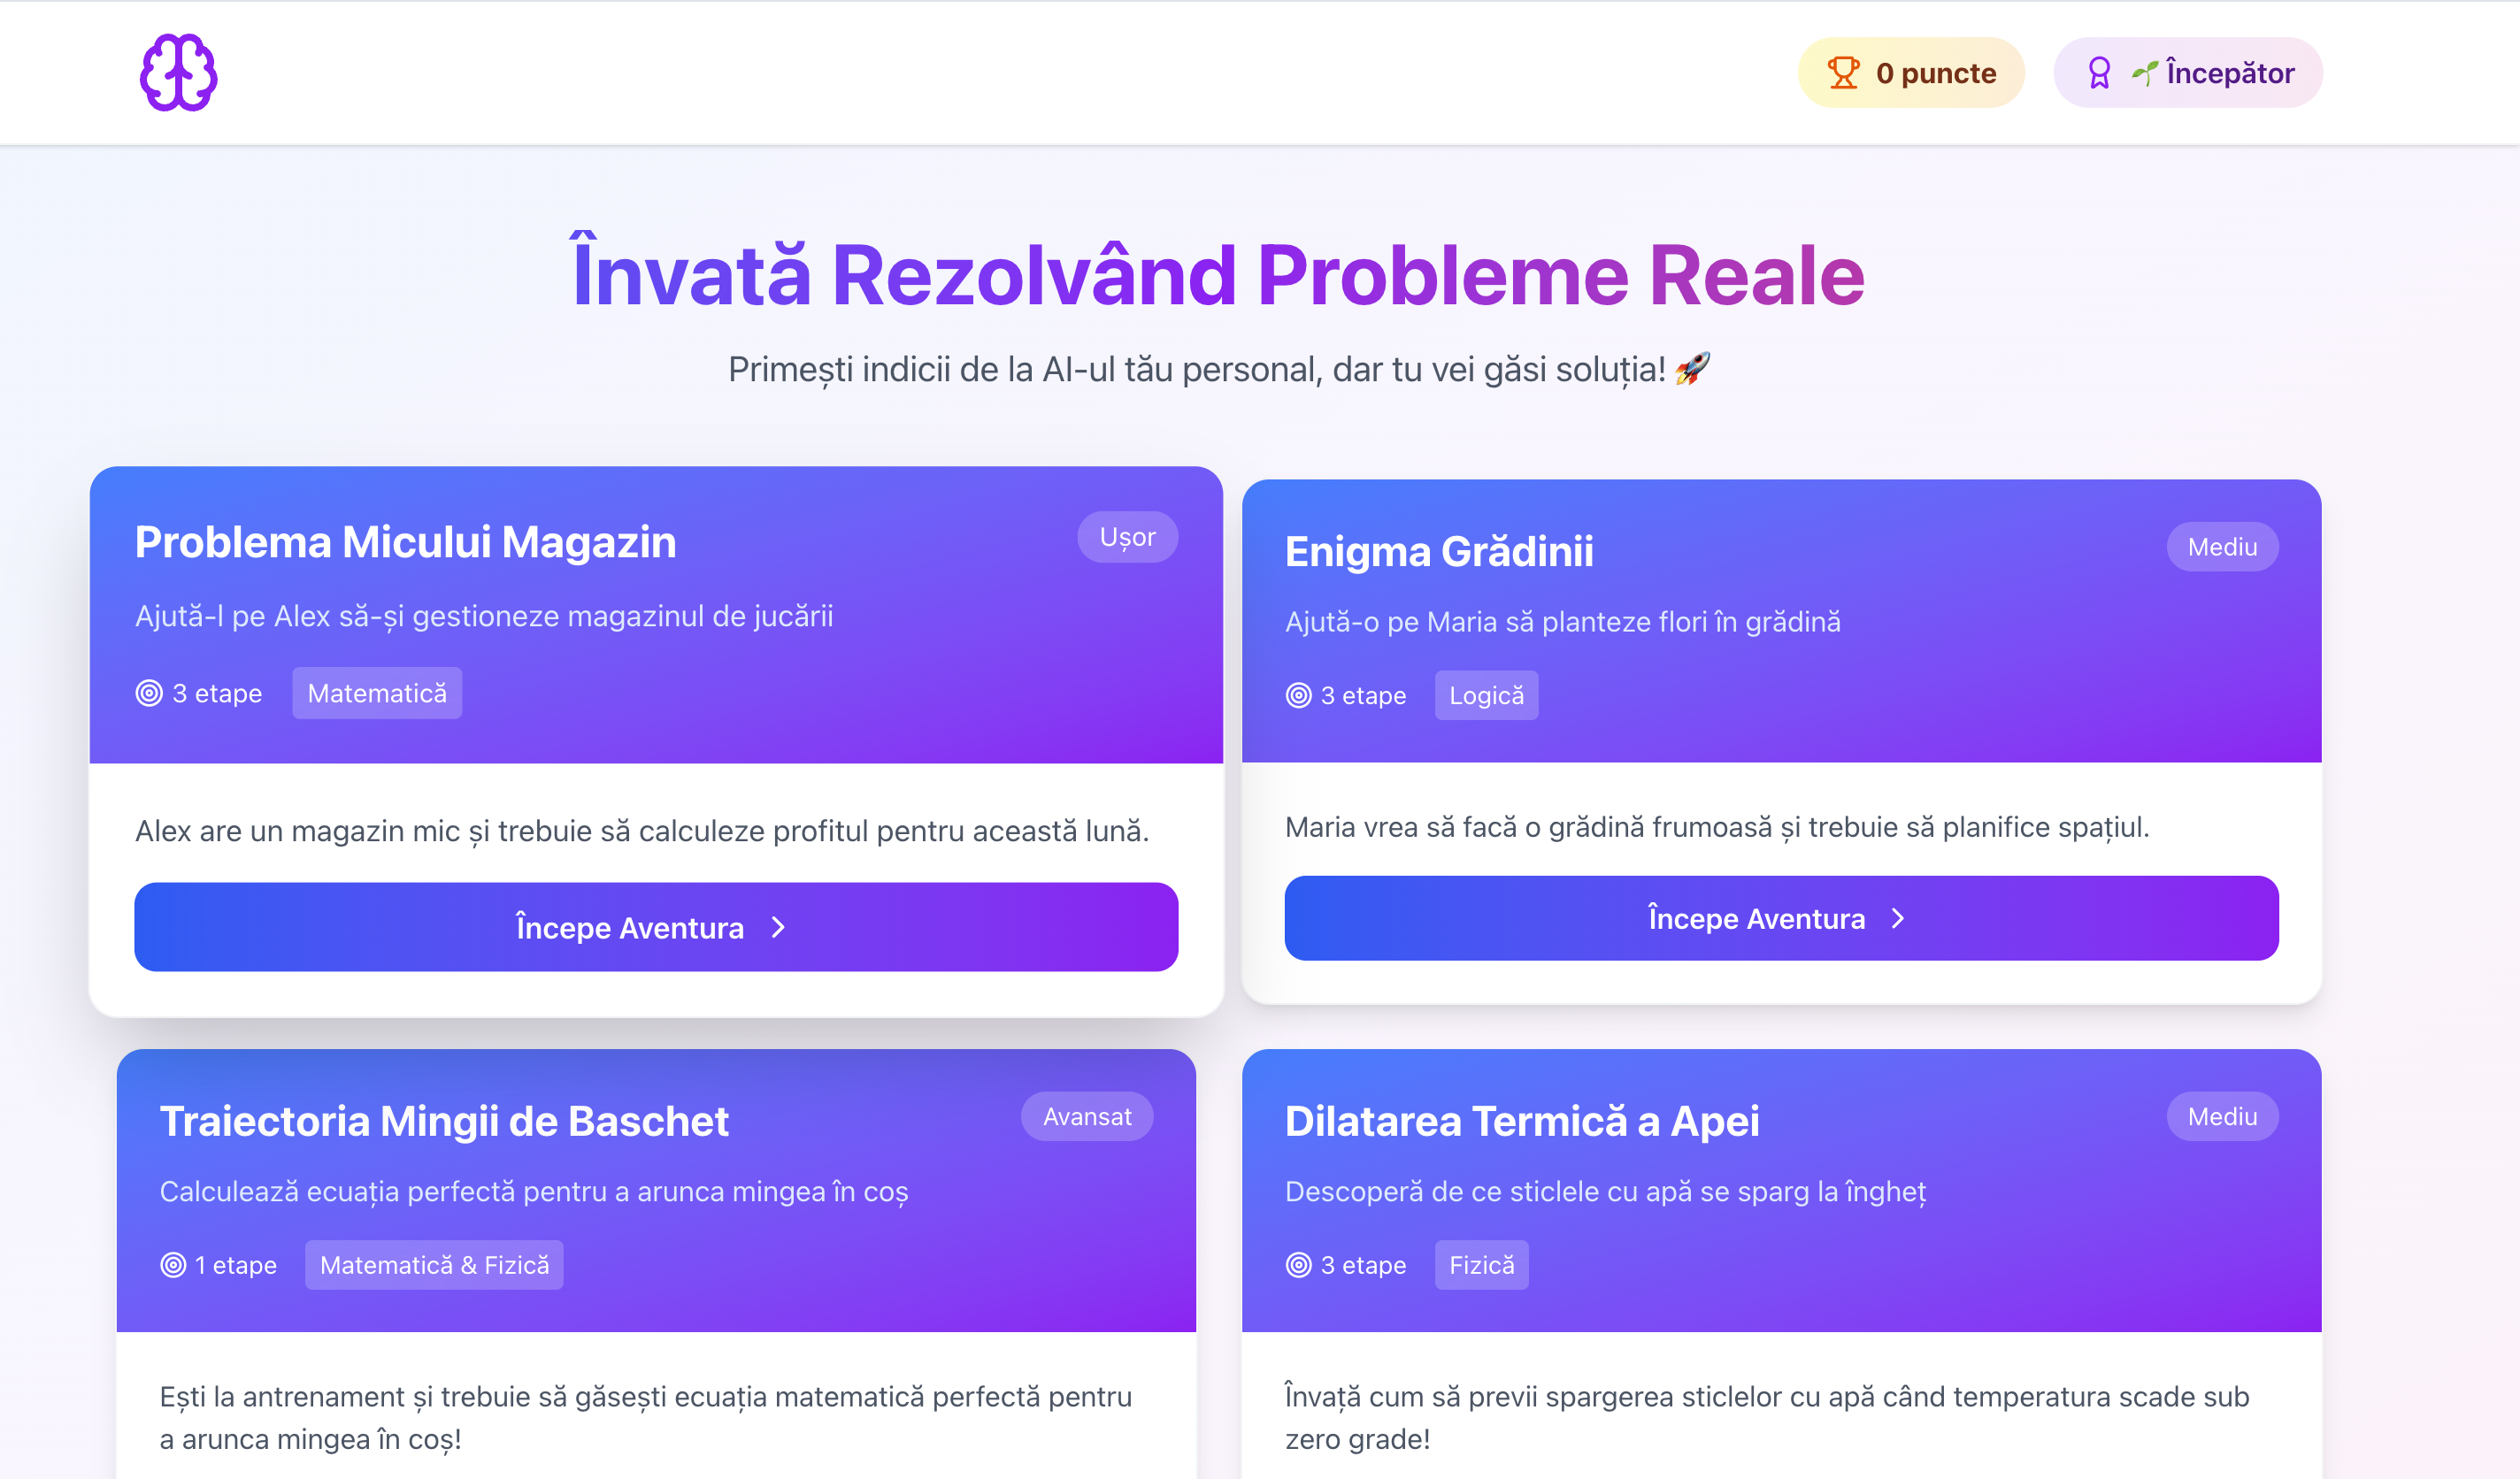The height and width of the screenshot is (1479, 2520).
Task: Click the target icon in Traiectoria Mingii de Baschet card
Action: [x=173, y=1265]
